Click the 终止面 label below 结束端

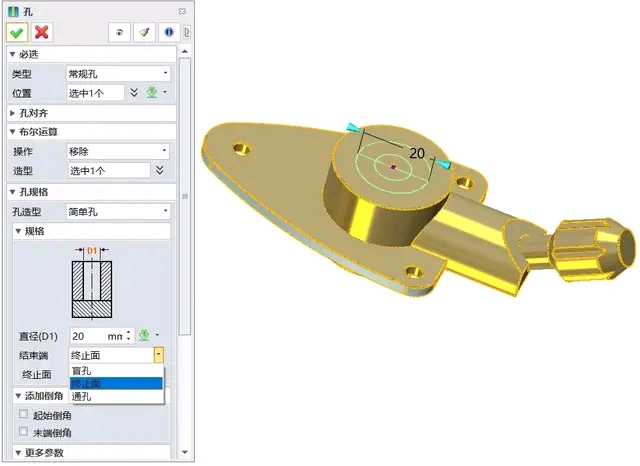(x=37, y=374)
